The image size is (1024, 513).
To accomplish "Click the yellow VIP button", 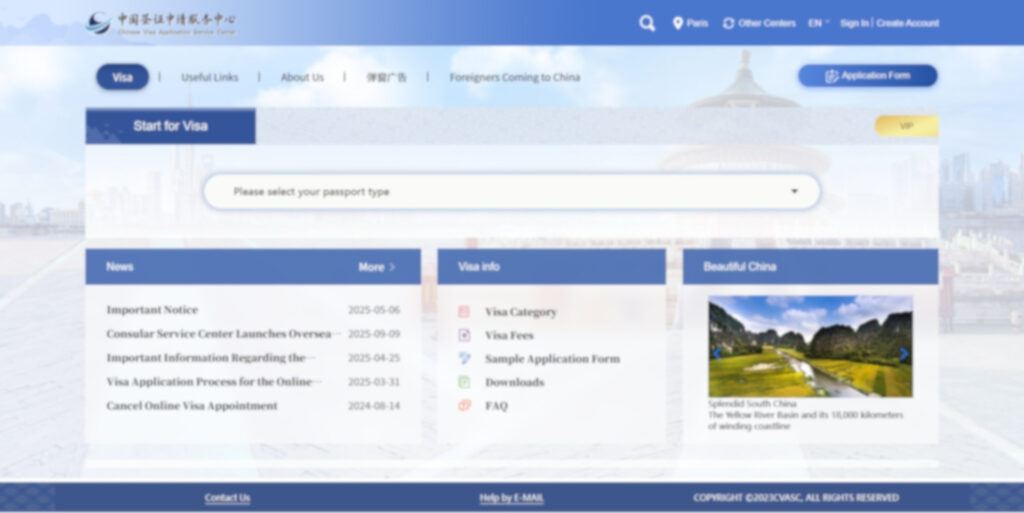I will click(x=906, y=126).
